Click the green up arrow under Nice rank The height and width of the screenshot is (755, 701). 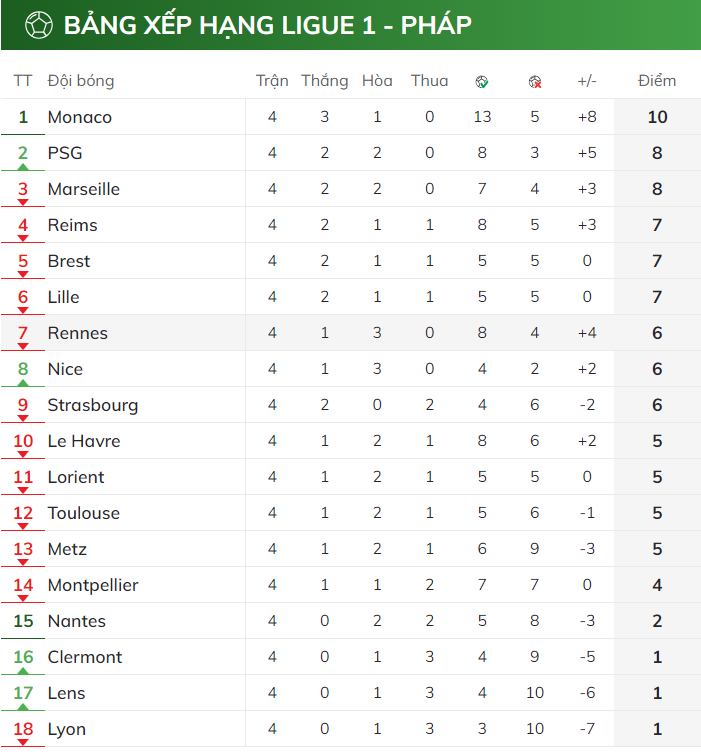tap(23, 383)
